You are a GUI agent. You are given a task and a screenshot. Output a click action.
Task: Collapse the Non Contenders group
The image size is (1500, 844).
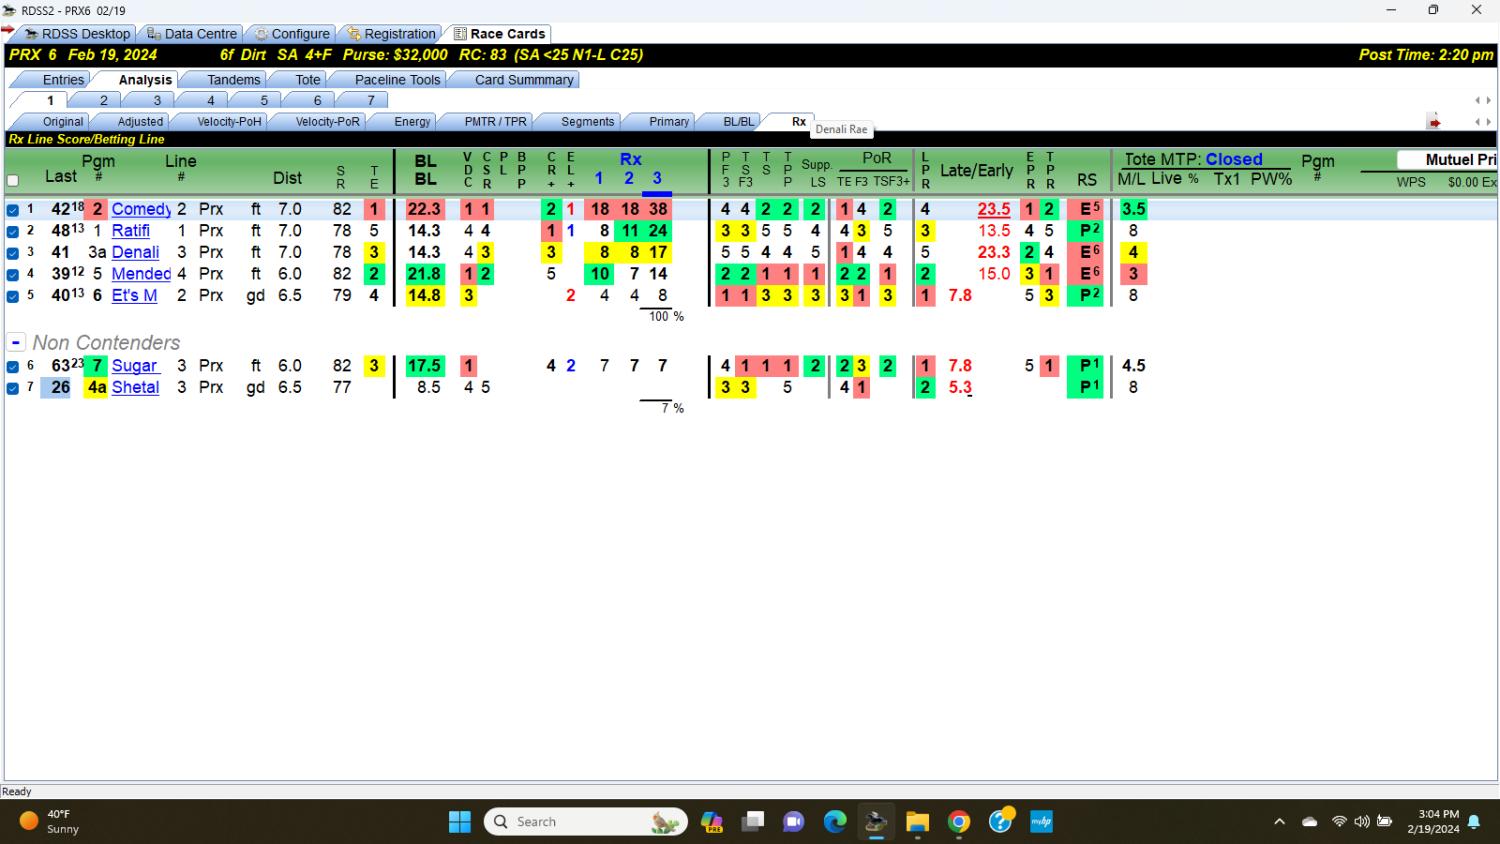tap(16, 342)
